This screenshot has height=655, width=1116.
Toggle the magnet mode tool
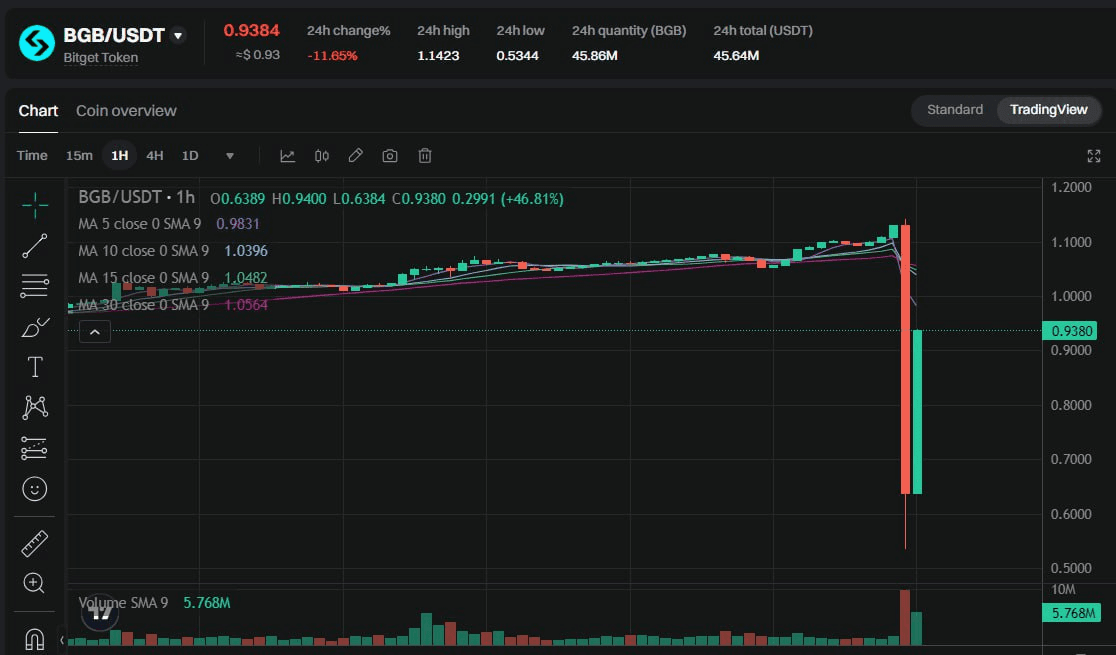click(x=34, y=639)
